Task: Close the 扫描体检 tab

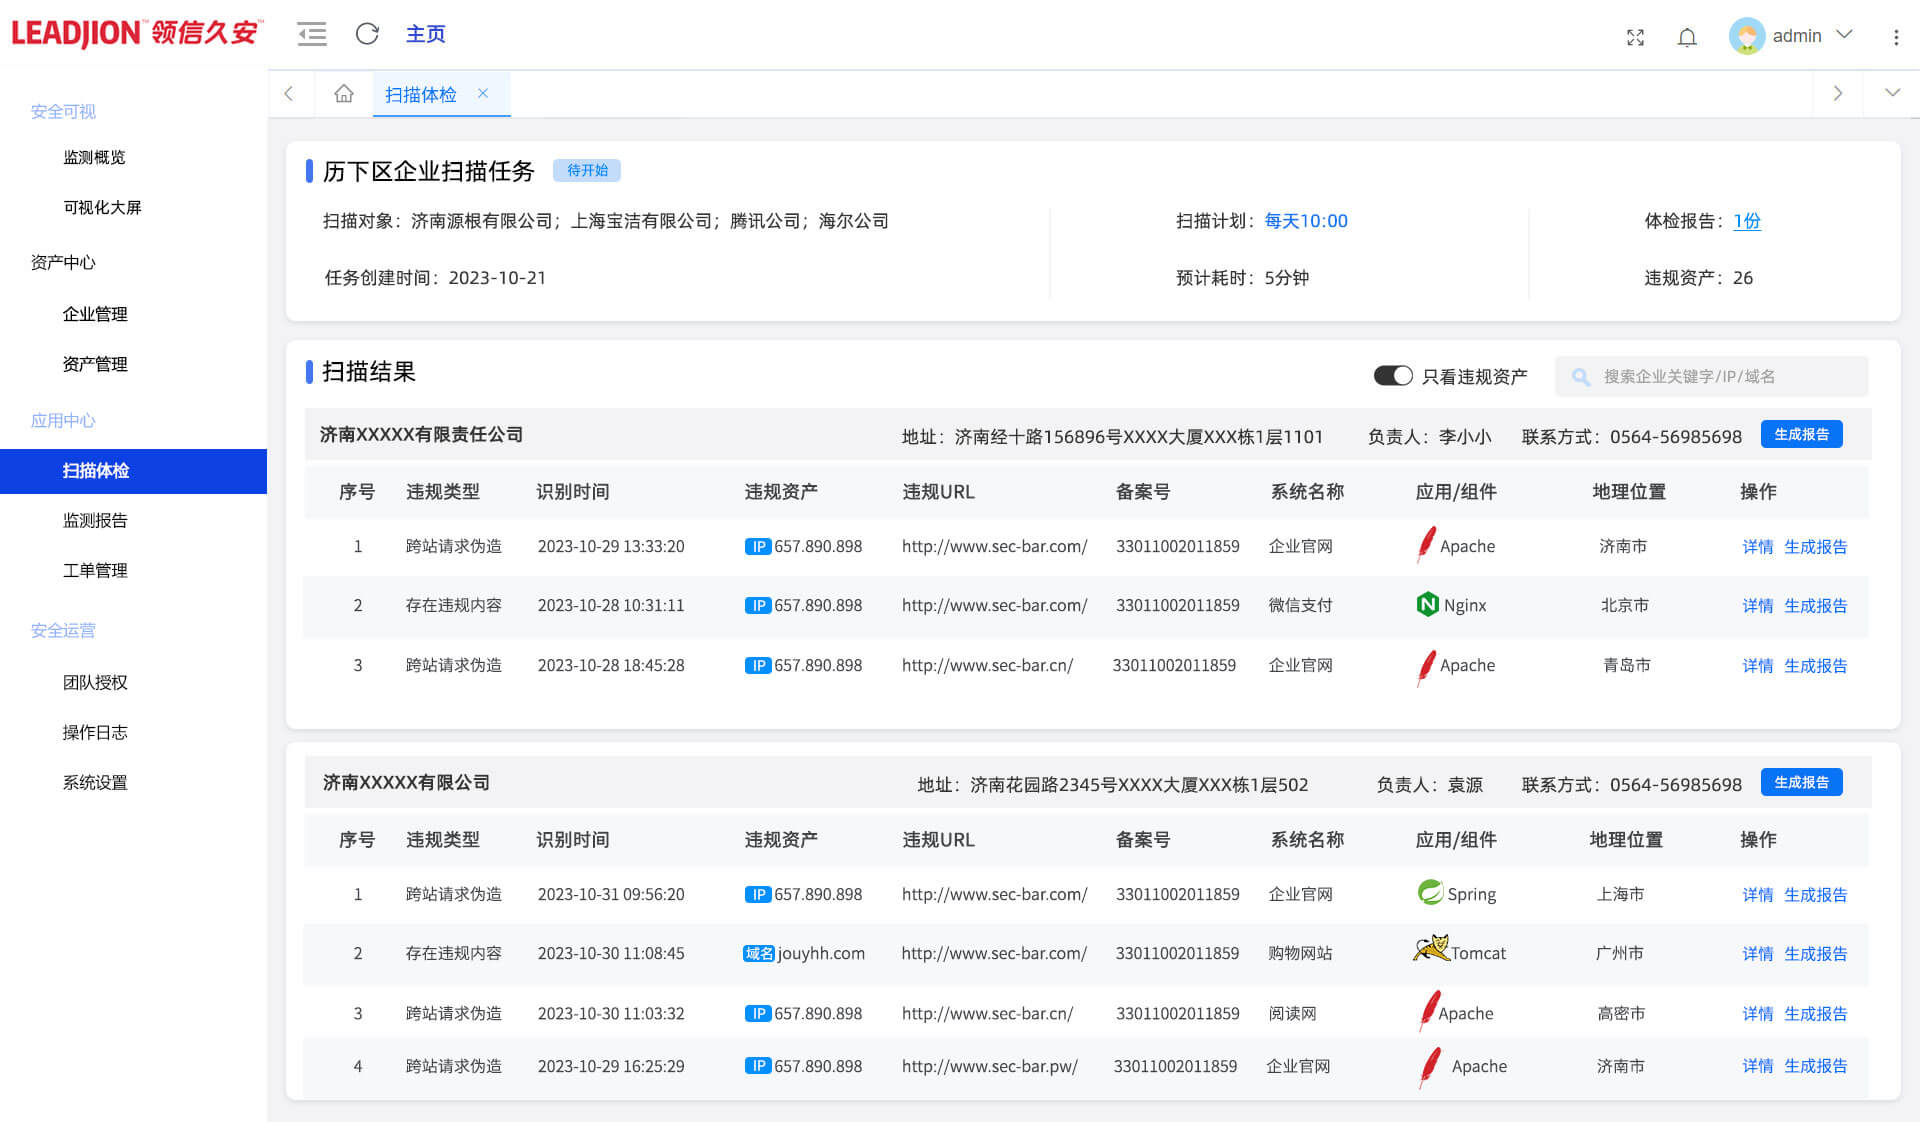Action: coord(483,93)
